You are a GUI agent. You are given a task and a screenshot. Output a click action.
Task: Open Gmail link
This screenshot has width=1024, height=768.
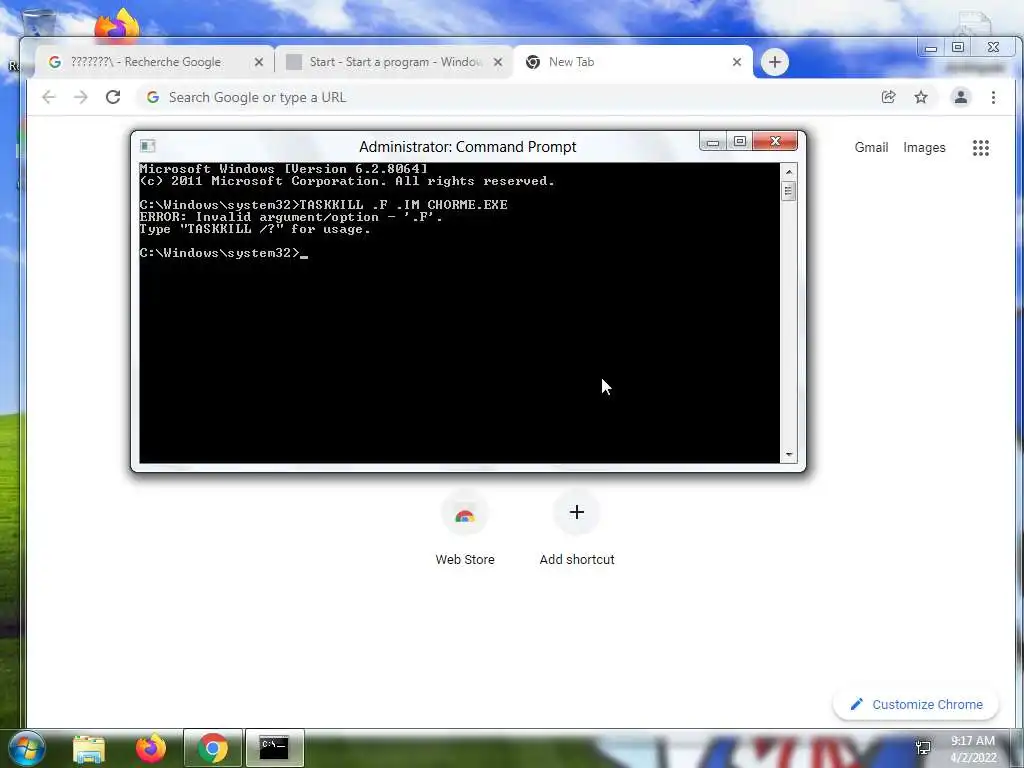tap(871, 148)
